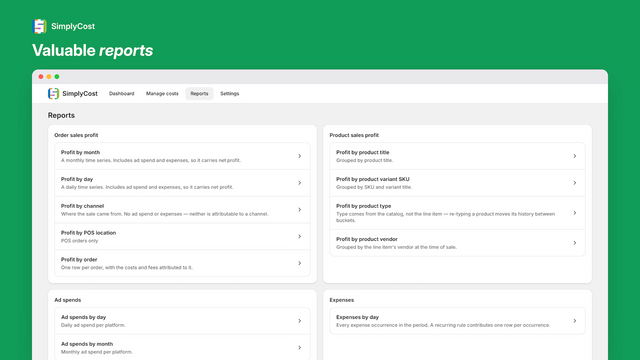Click chevron on Profit by POS location row
640x360 pixels.
point(300,236)
